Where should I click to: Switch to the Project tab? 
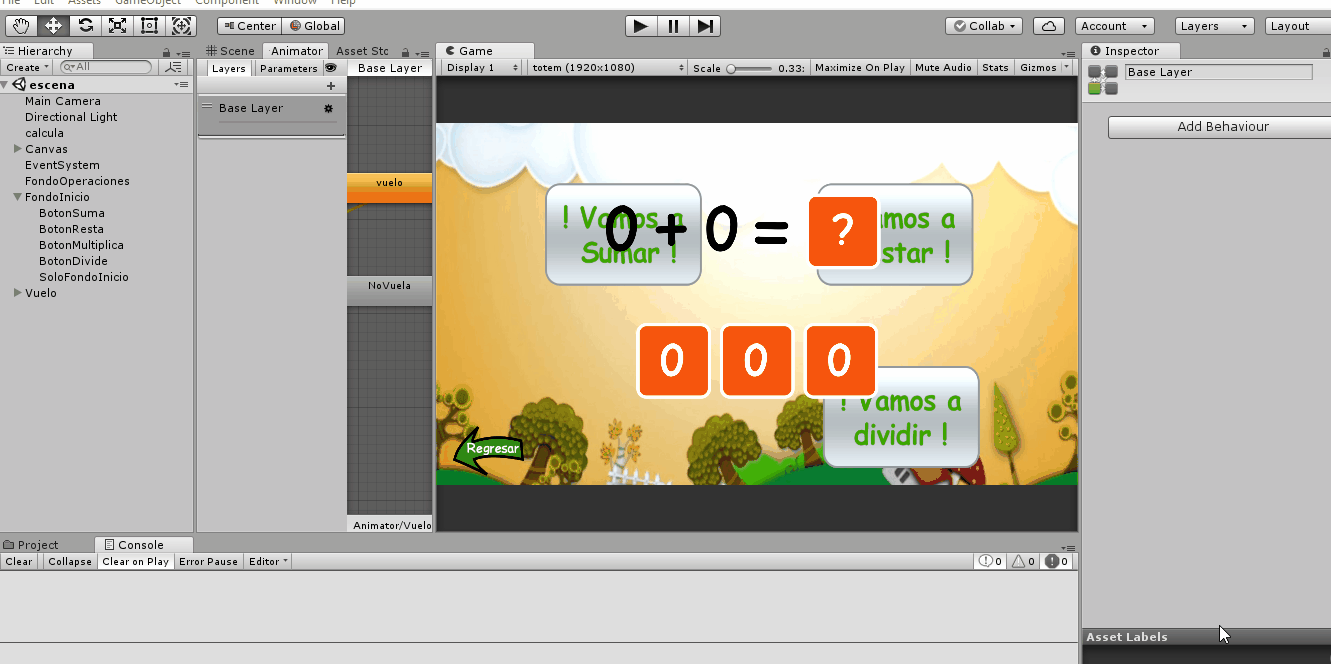click(38, 545)
